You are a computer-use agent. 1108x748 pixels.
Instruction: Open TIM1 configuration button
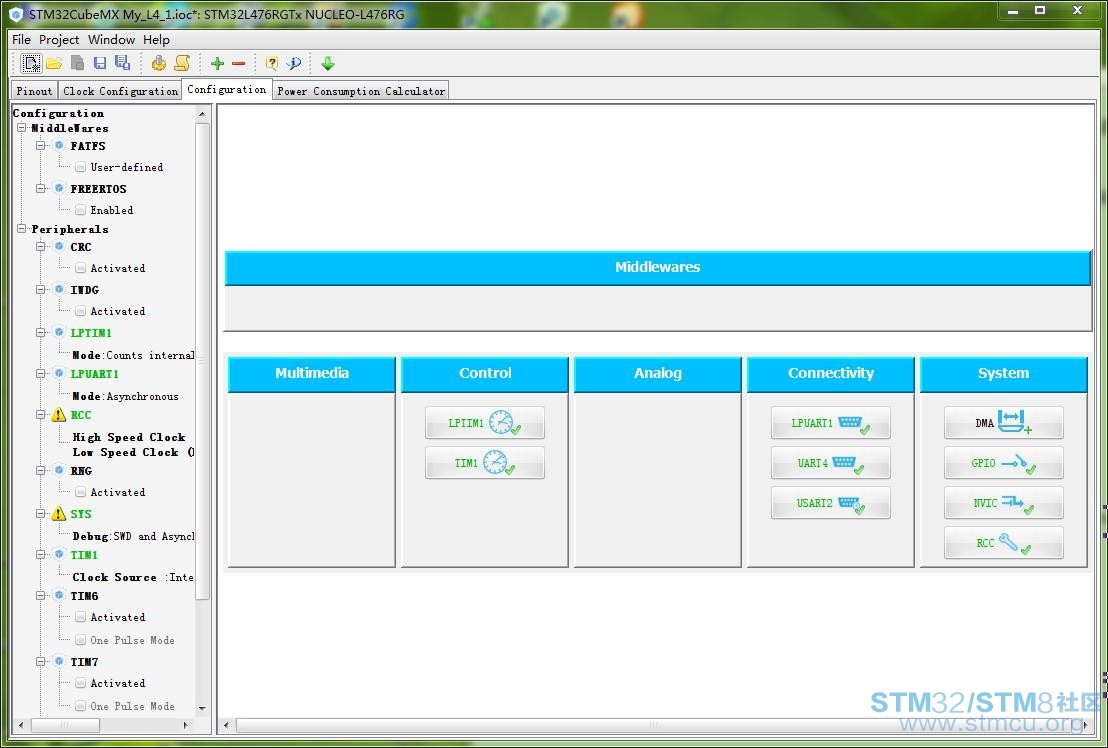485,463
